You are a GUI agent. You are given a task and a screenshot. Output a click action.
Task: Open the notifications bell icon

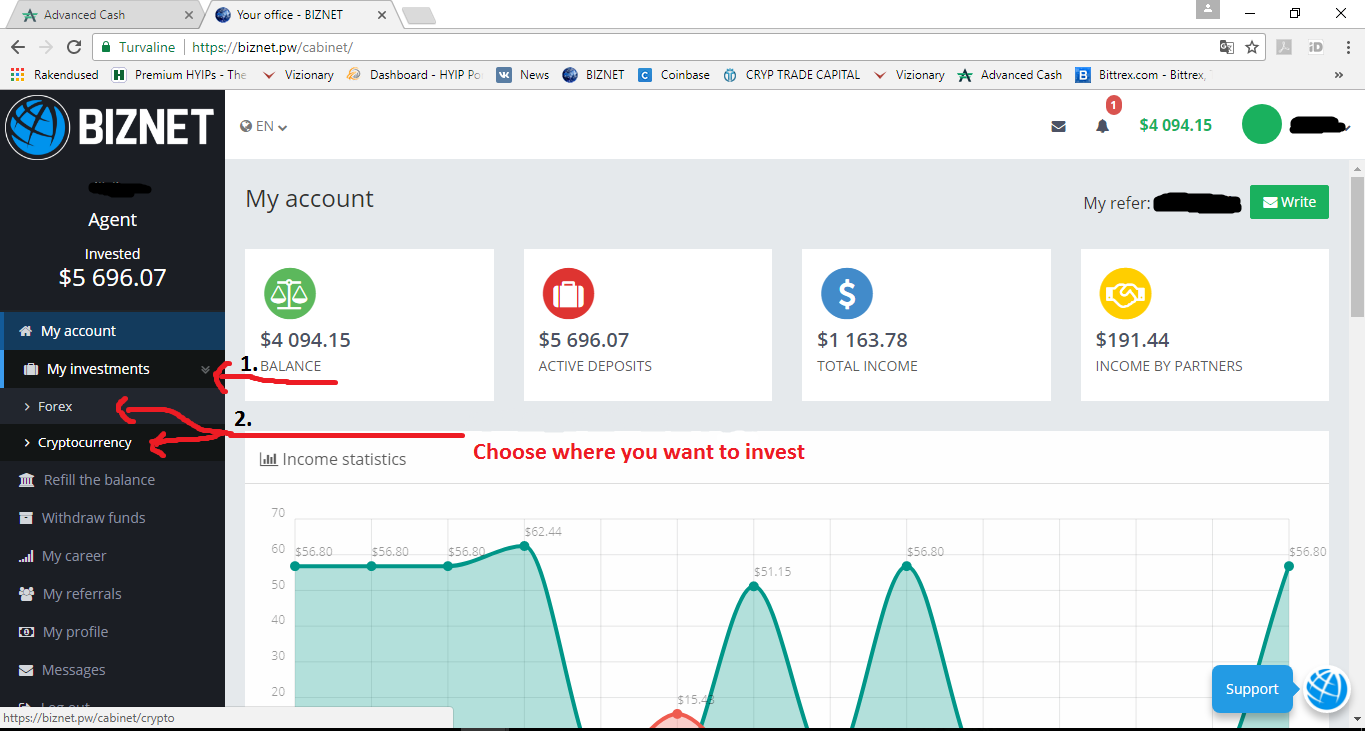click(x=1103, y=126)
